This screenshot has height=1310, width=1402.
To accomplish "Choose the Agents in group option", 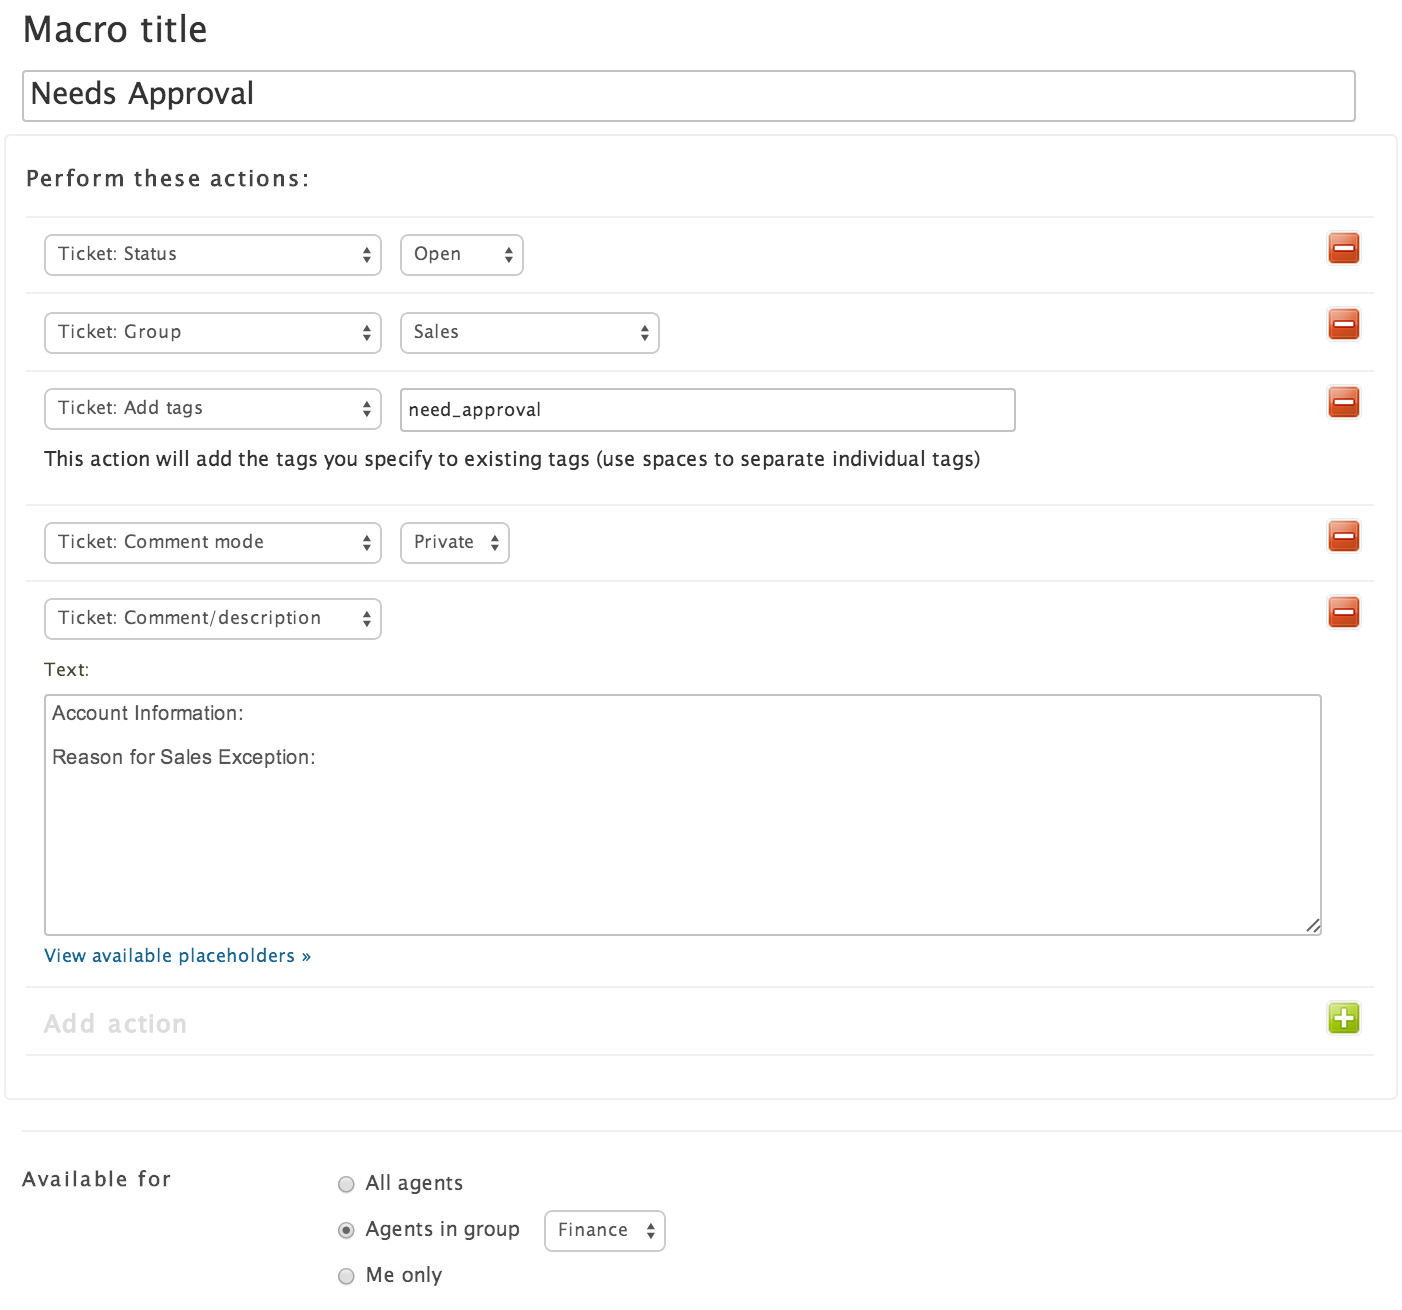I will [x=346, y=1230].
